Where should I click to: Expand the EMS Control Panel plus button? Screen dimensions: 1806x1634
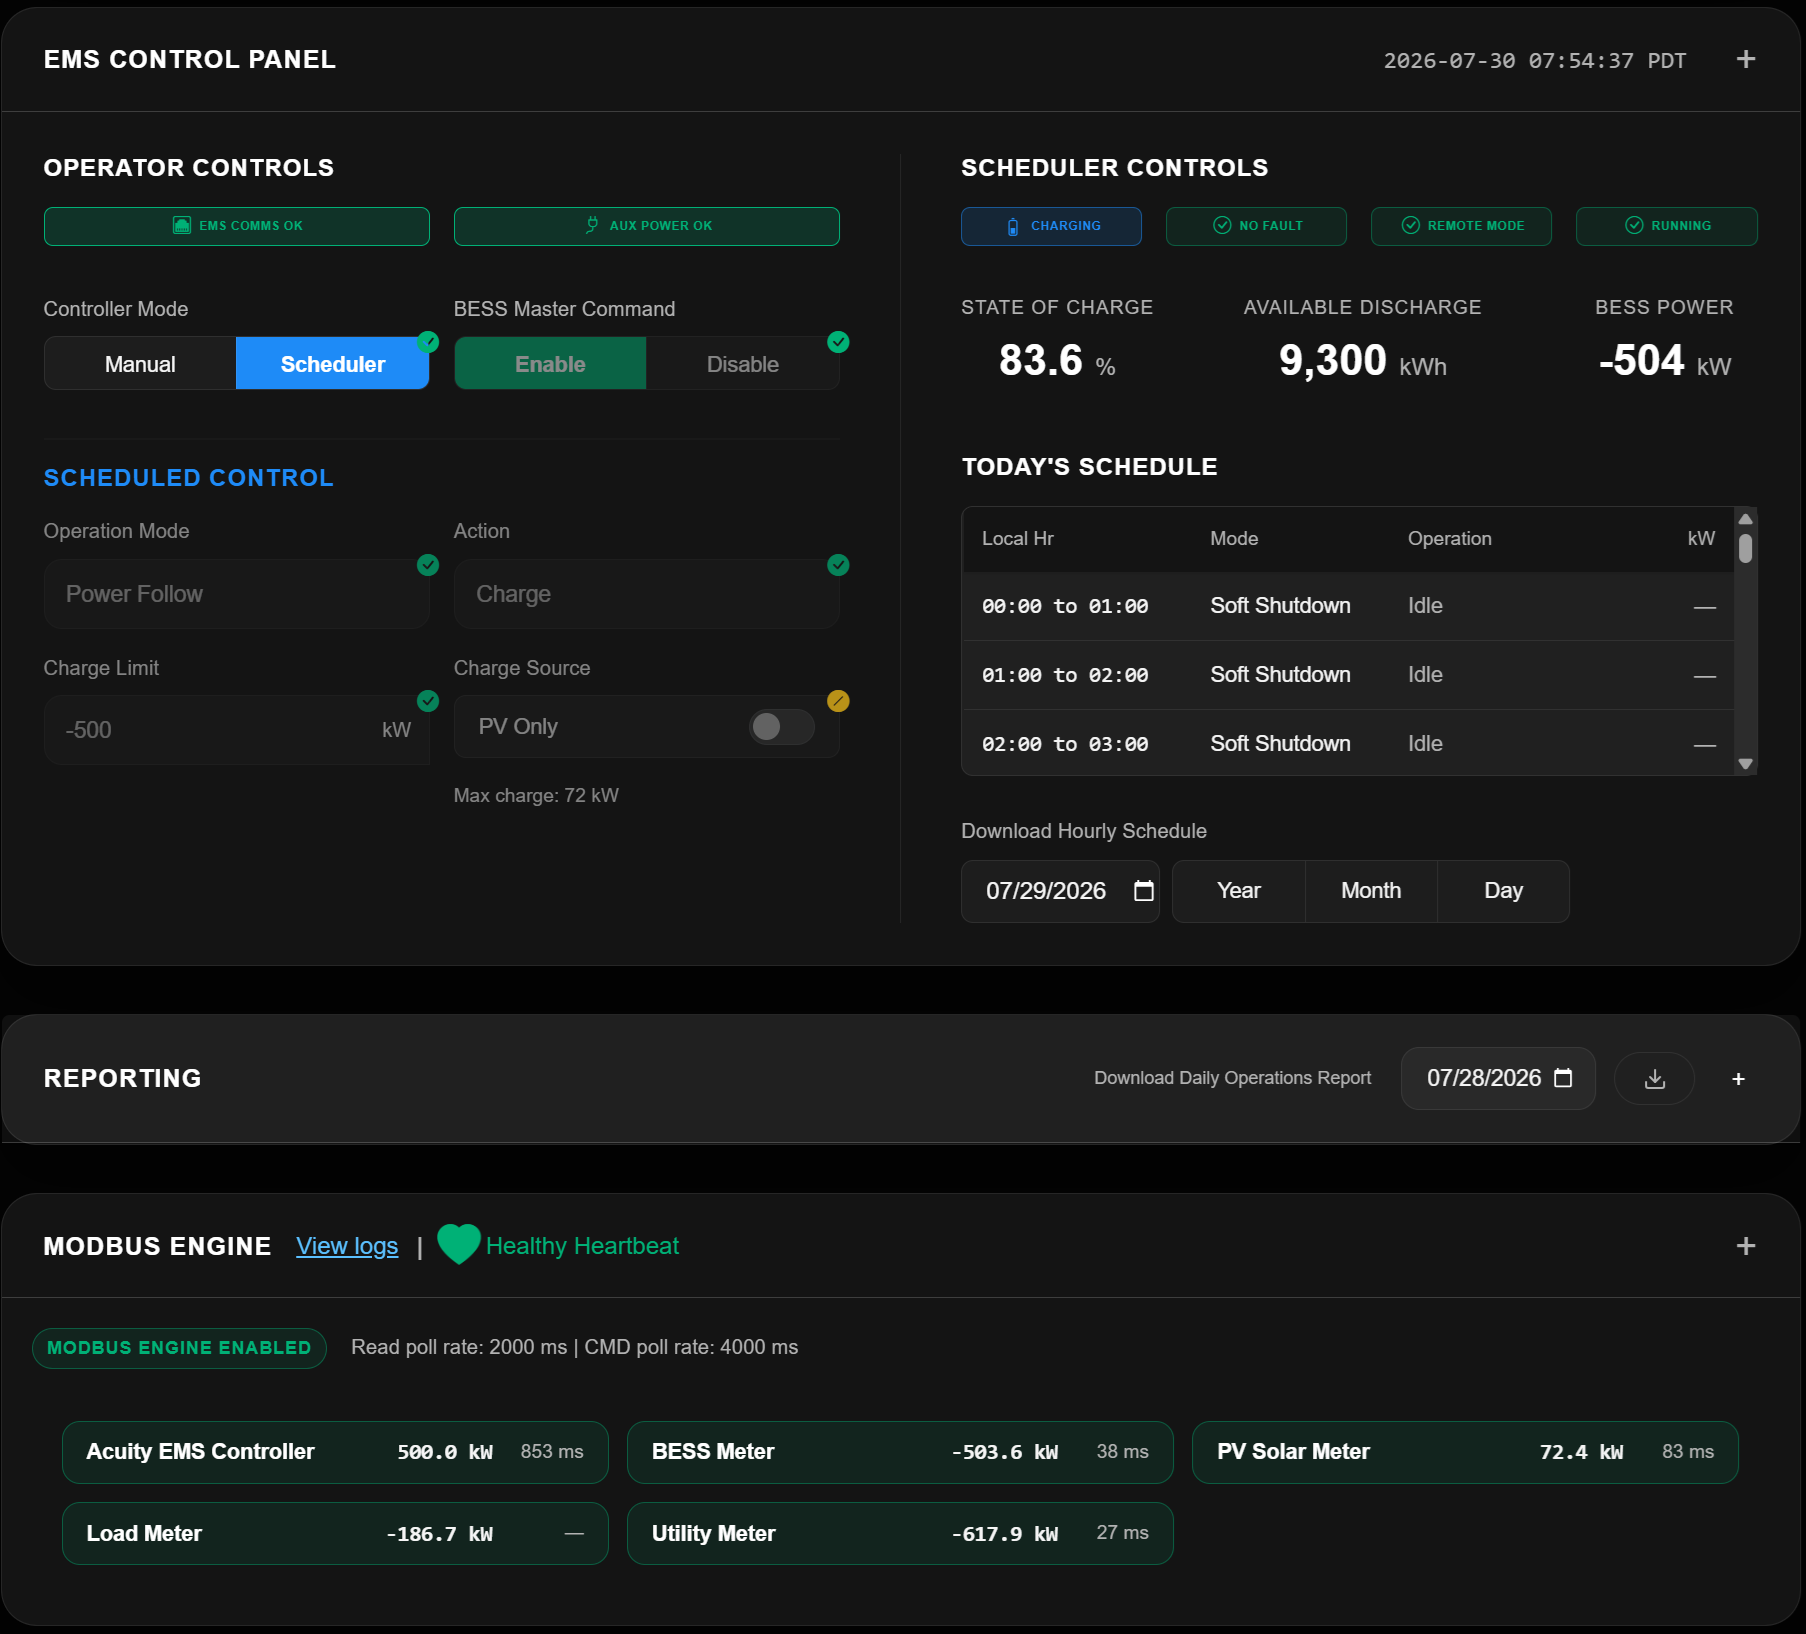(1746, 59)
